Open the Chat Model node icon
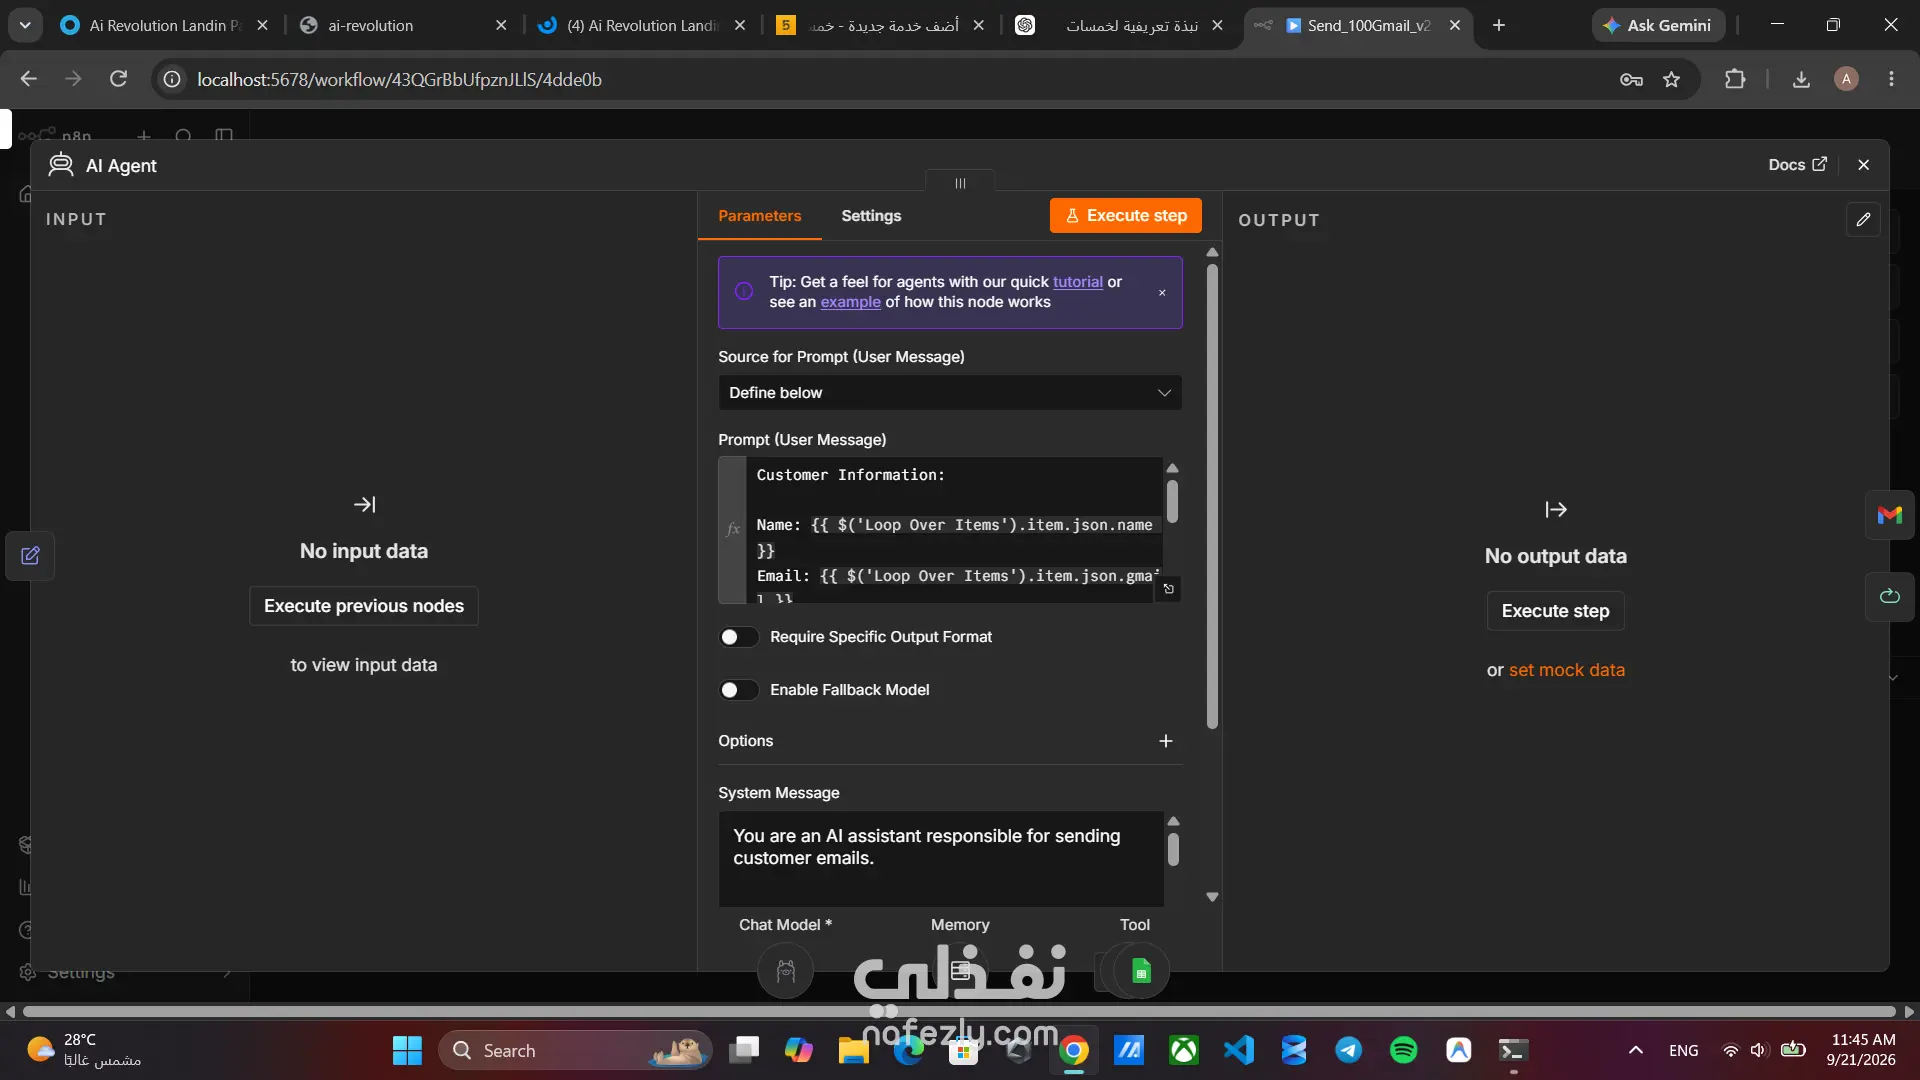This screenshot has height=1080, width=1920. 786,970
